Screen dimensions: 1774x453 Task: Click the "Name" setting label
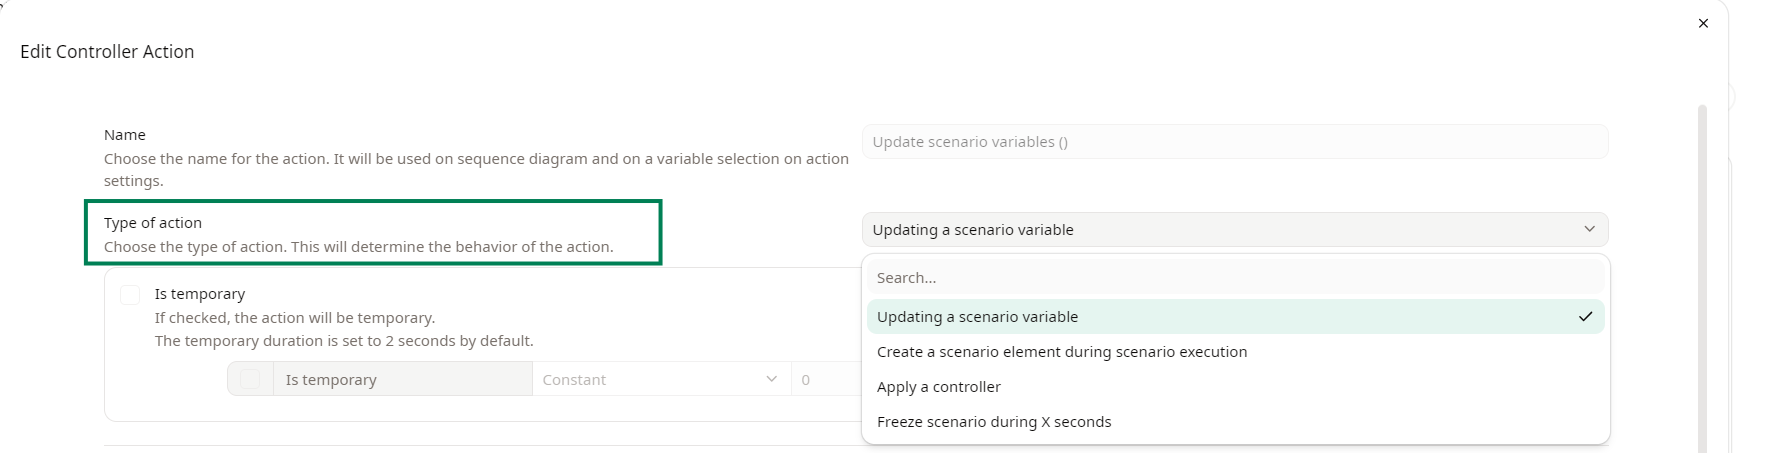pos(125,135)
